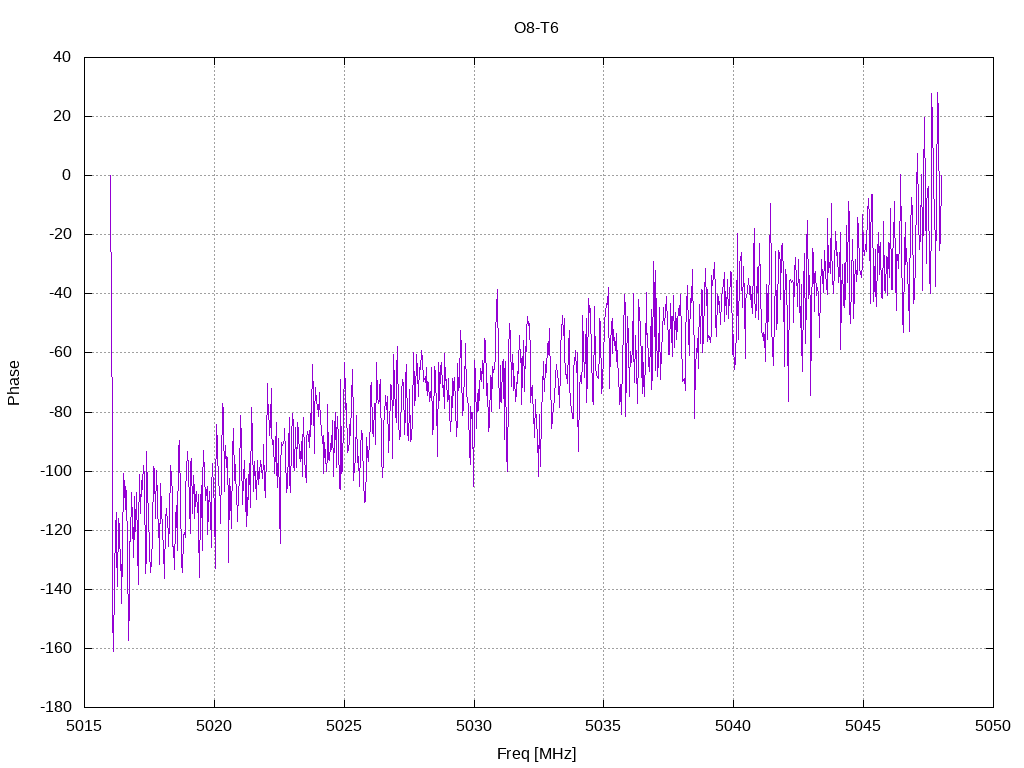Click x-axis tick label 5030
The width and height of the screenshot is (1024, 768).
point(474,726)
